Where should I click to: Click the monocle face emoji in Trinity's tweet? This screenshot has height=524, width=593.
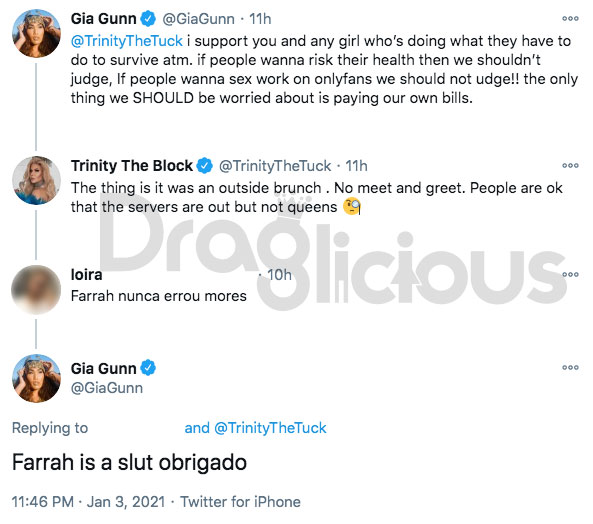pyautogui.click(x=351, y=206)
